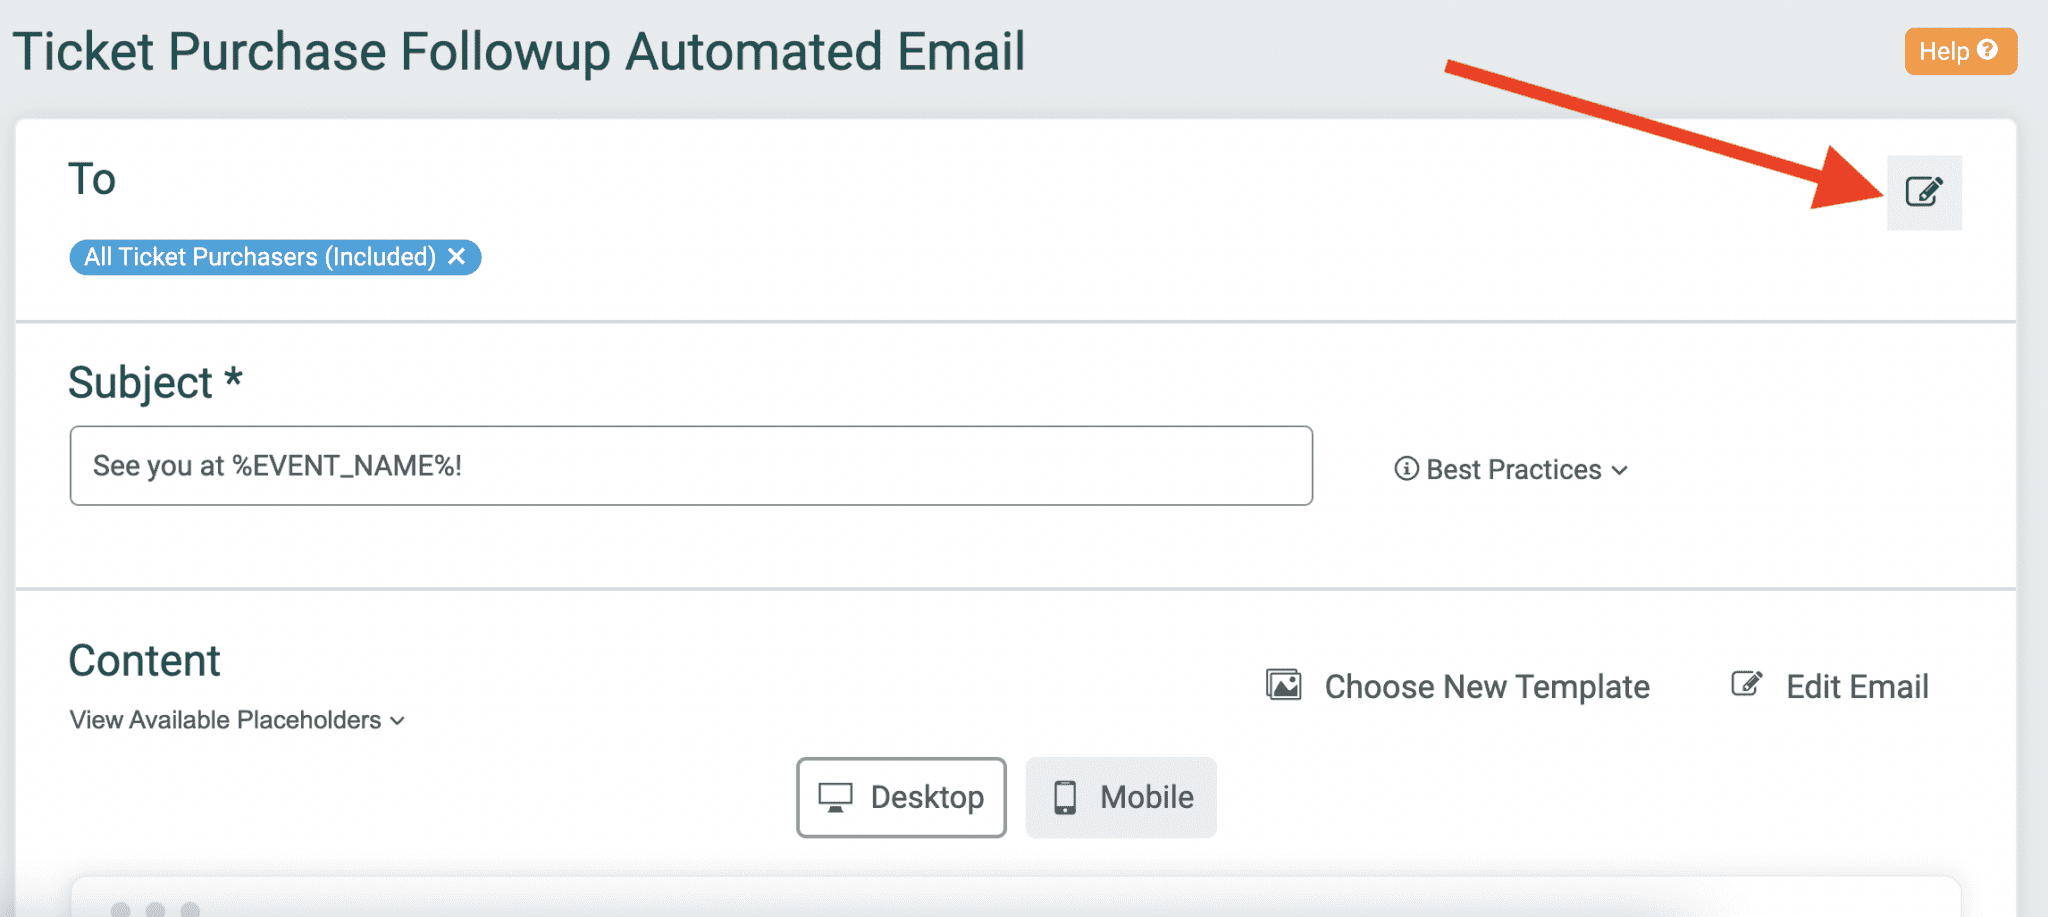
Task: Click the Edit Email pencil icon
Action: tap(1745, 684)
